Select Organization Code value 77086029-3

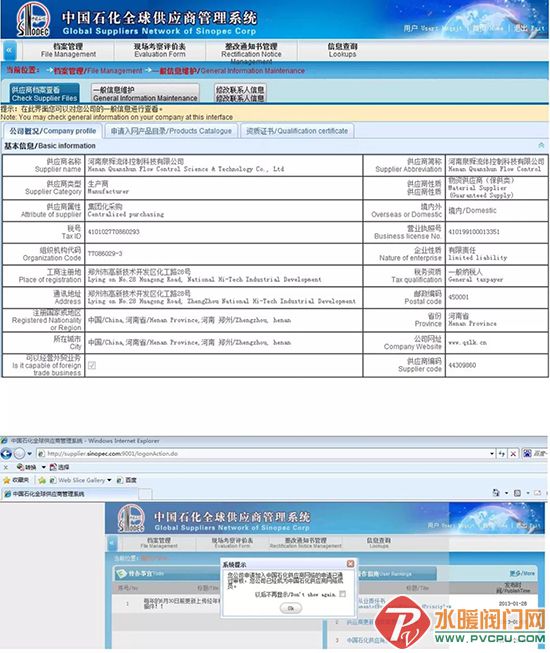(x=105, y=253)
